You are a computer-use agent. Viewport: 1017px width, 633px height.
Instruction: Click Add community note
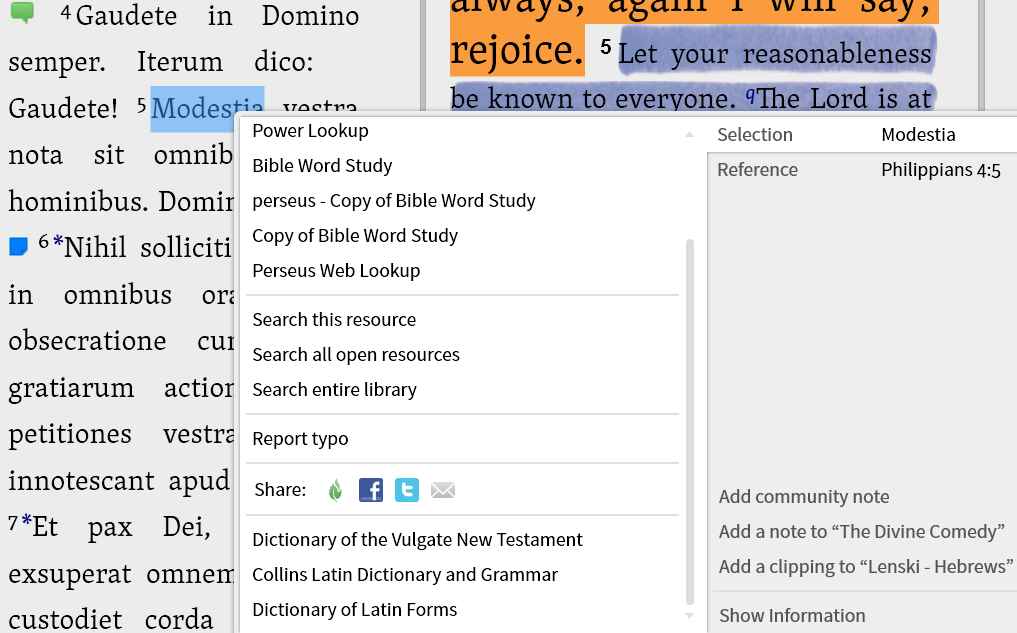click(x=804, y=497)
